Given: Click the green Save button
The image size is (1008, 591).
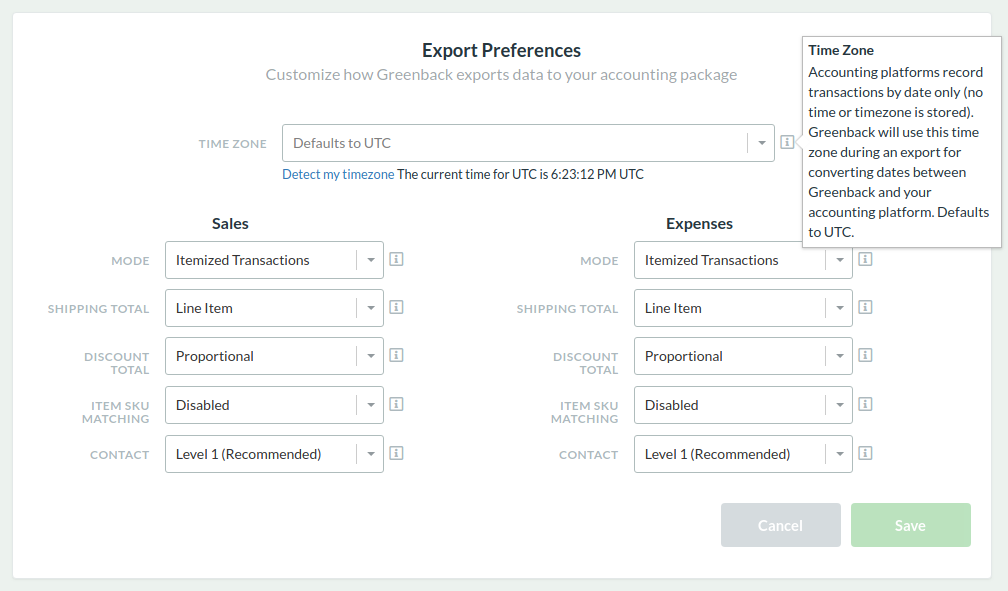Looking at the screenshot, I should (x=910, y=525).
